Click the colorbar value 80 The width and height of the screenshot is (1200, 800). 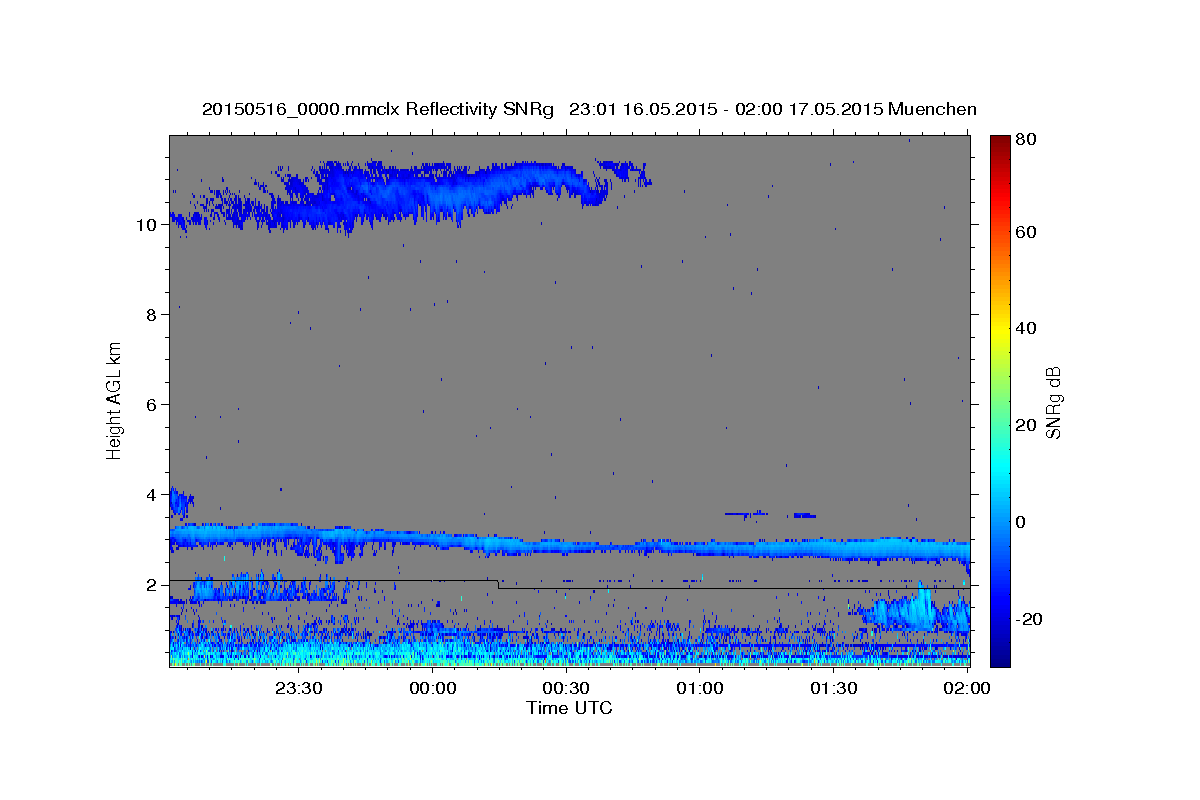(1028, 139)
